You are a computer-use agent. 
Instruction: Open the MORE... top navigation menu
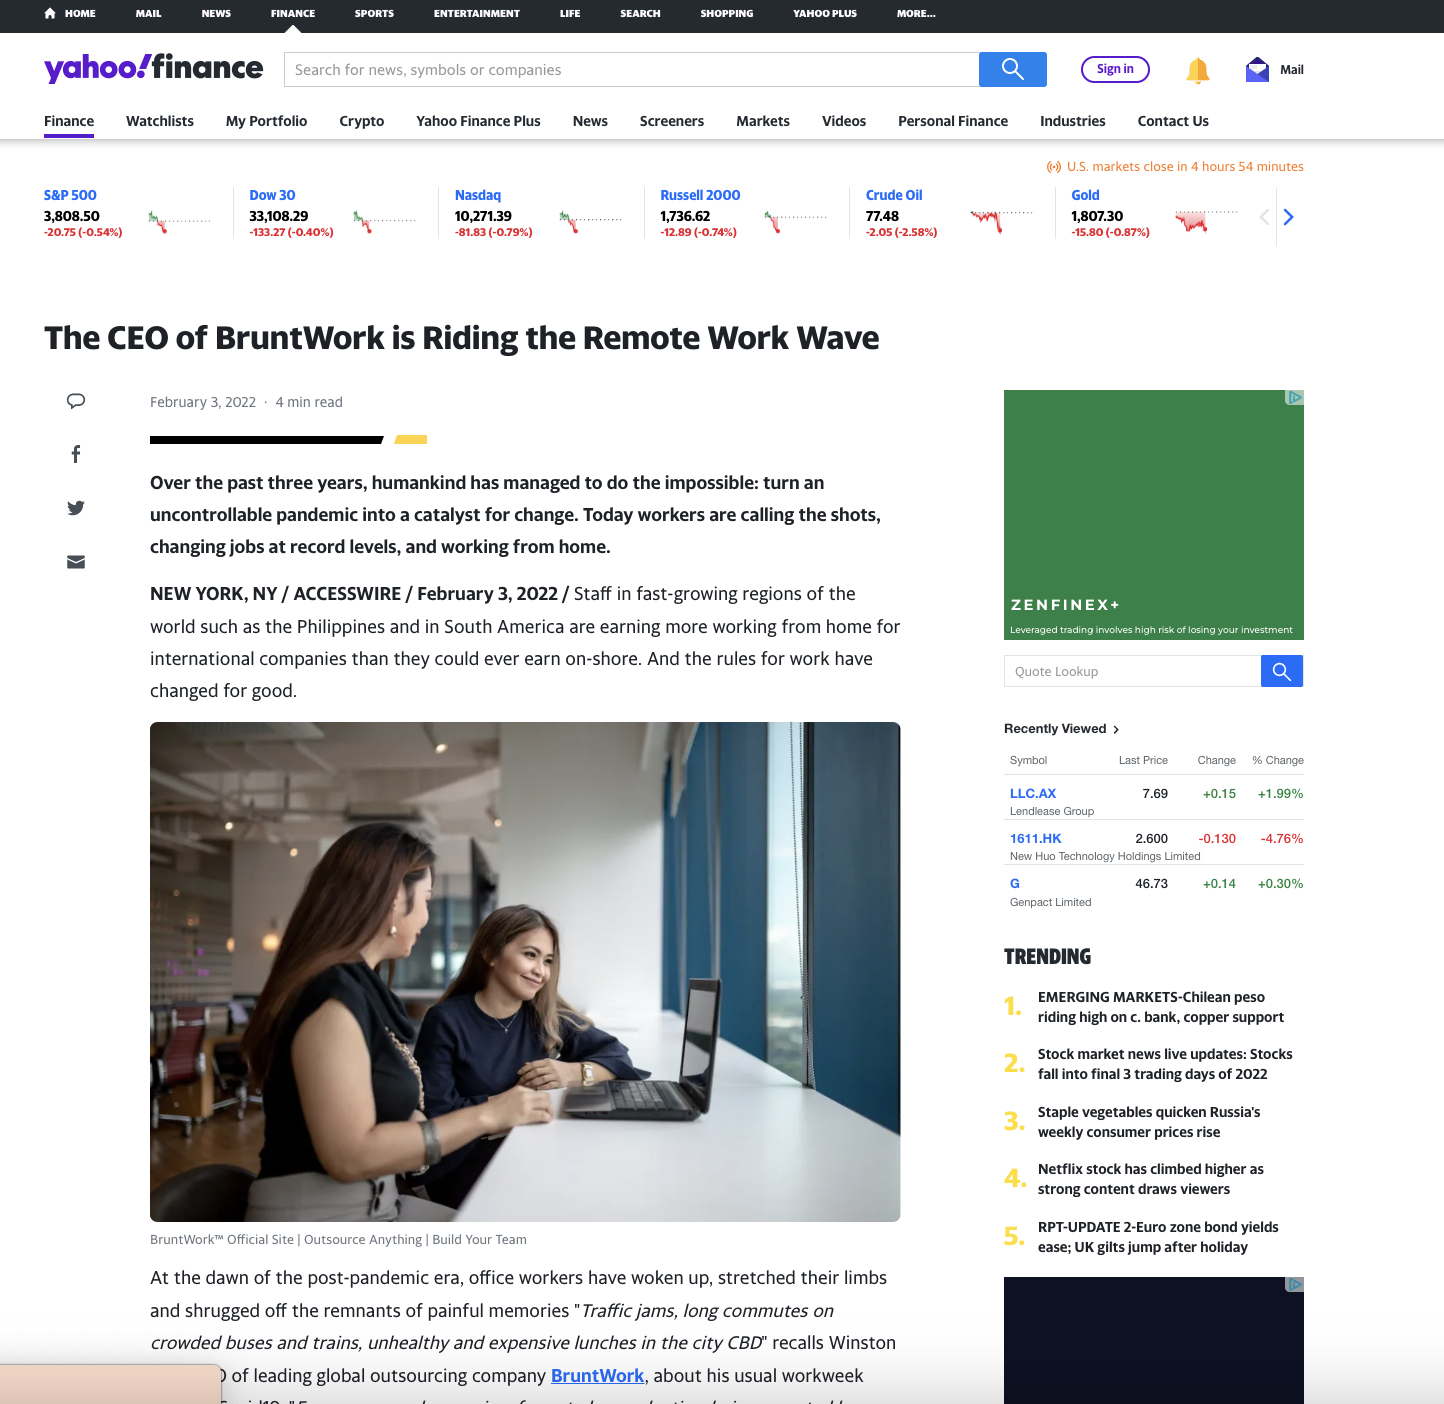pos(915,14)
